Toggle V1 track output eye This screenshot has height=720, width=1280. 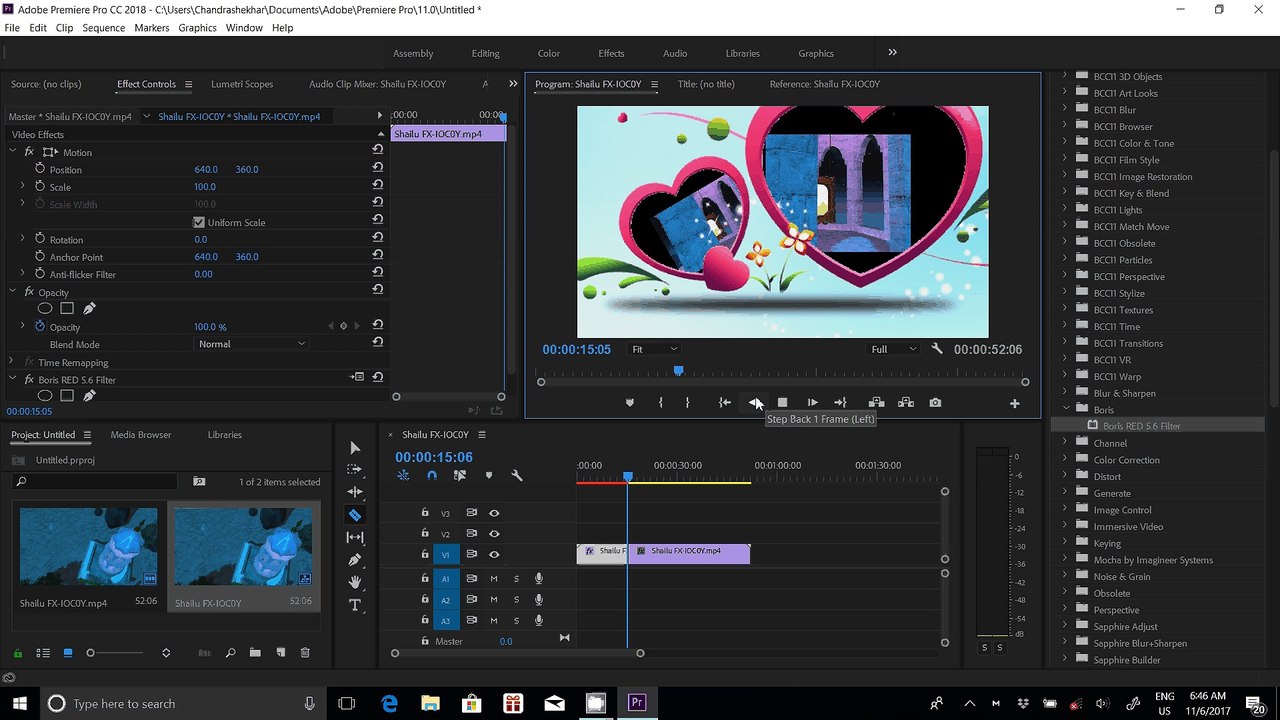494,554
